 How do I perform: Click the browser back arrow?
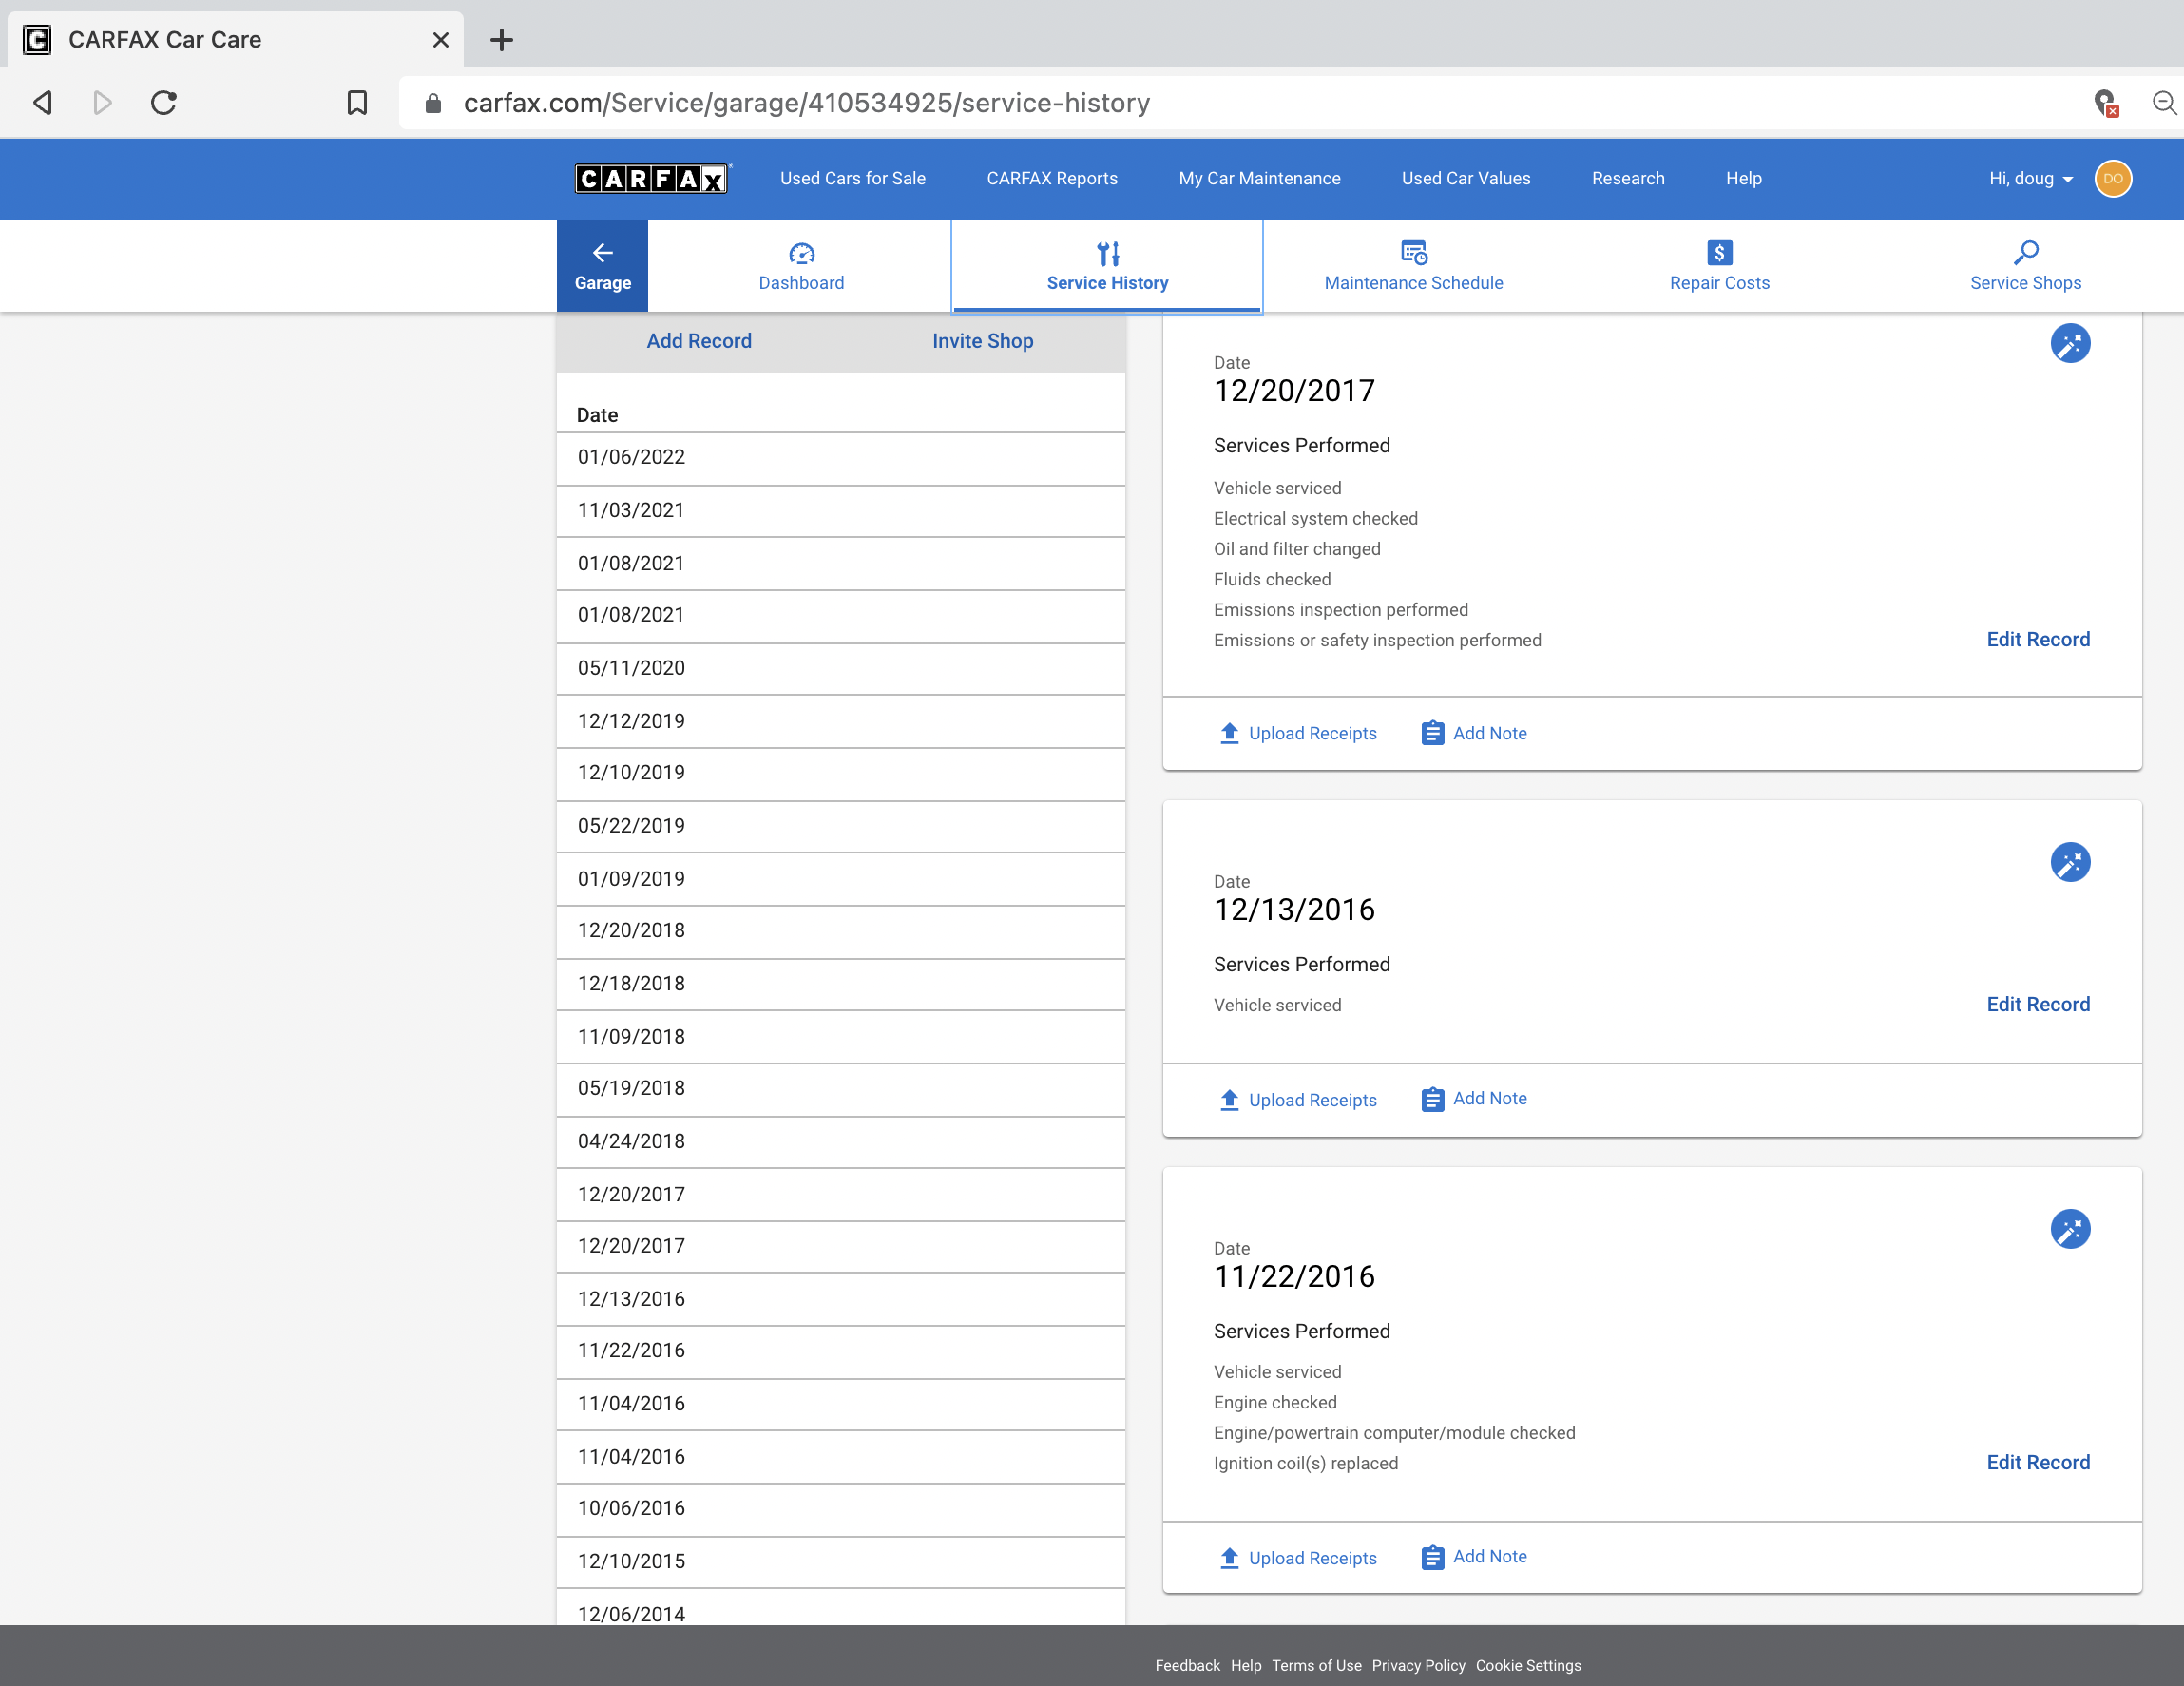click(42, 103)
